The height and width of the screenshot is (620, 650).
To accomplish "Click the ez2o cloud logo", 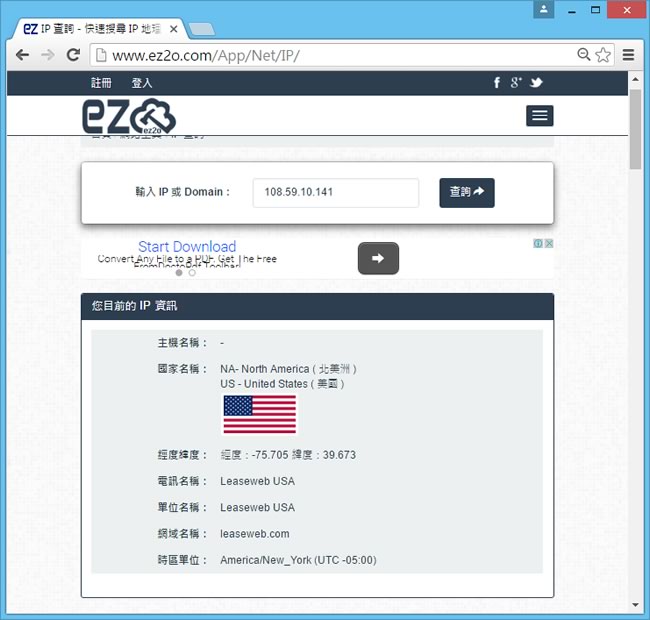I will click(x=129, y=116).
